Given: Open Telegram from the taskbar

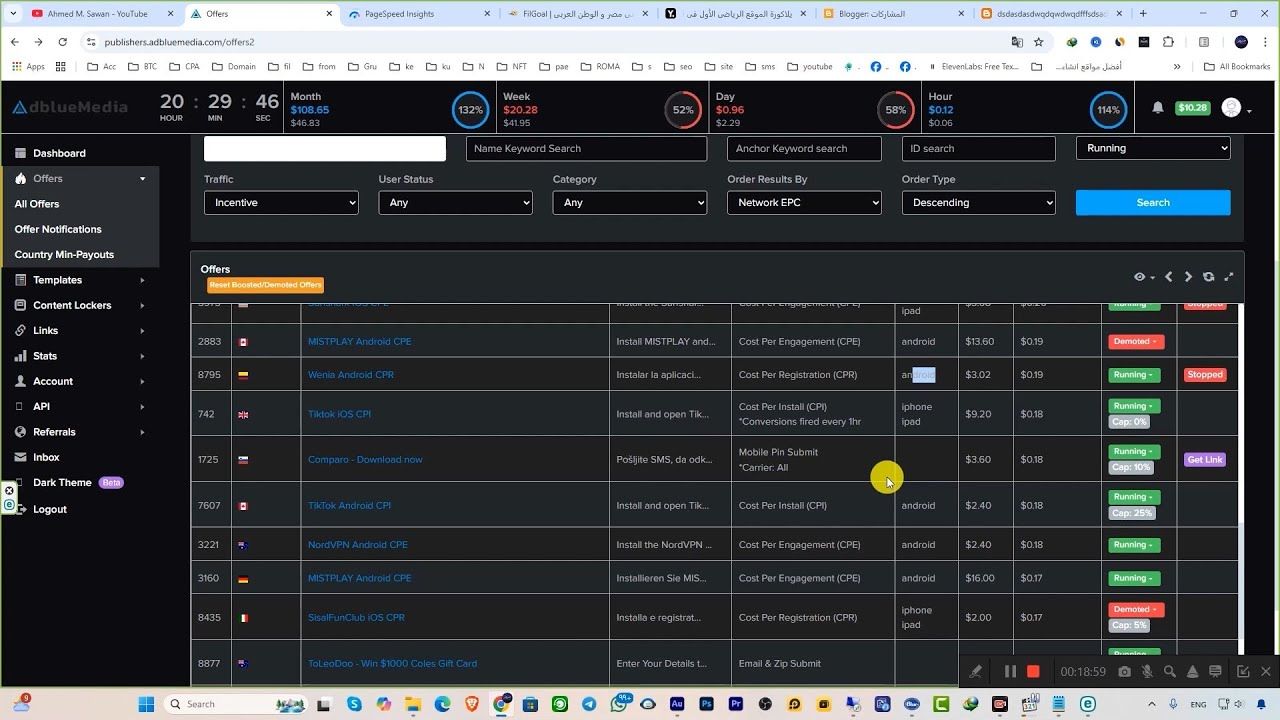Looking at the screenshot, I should click(589, 704).
